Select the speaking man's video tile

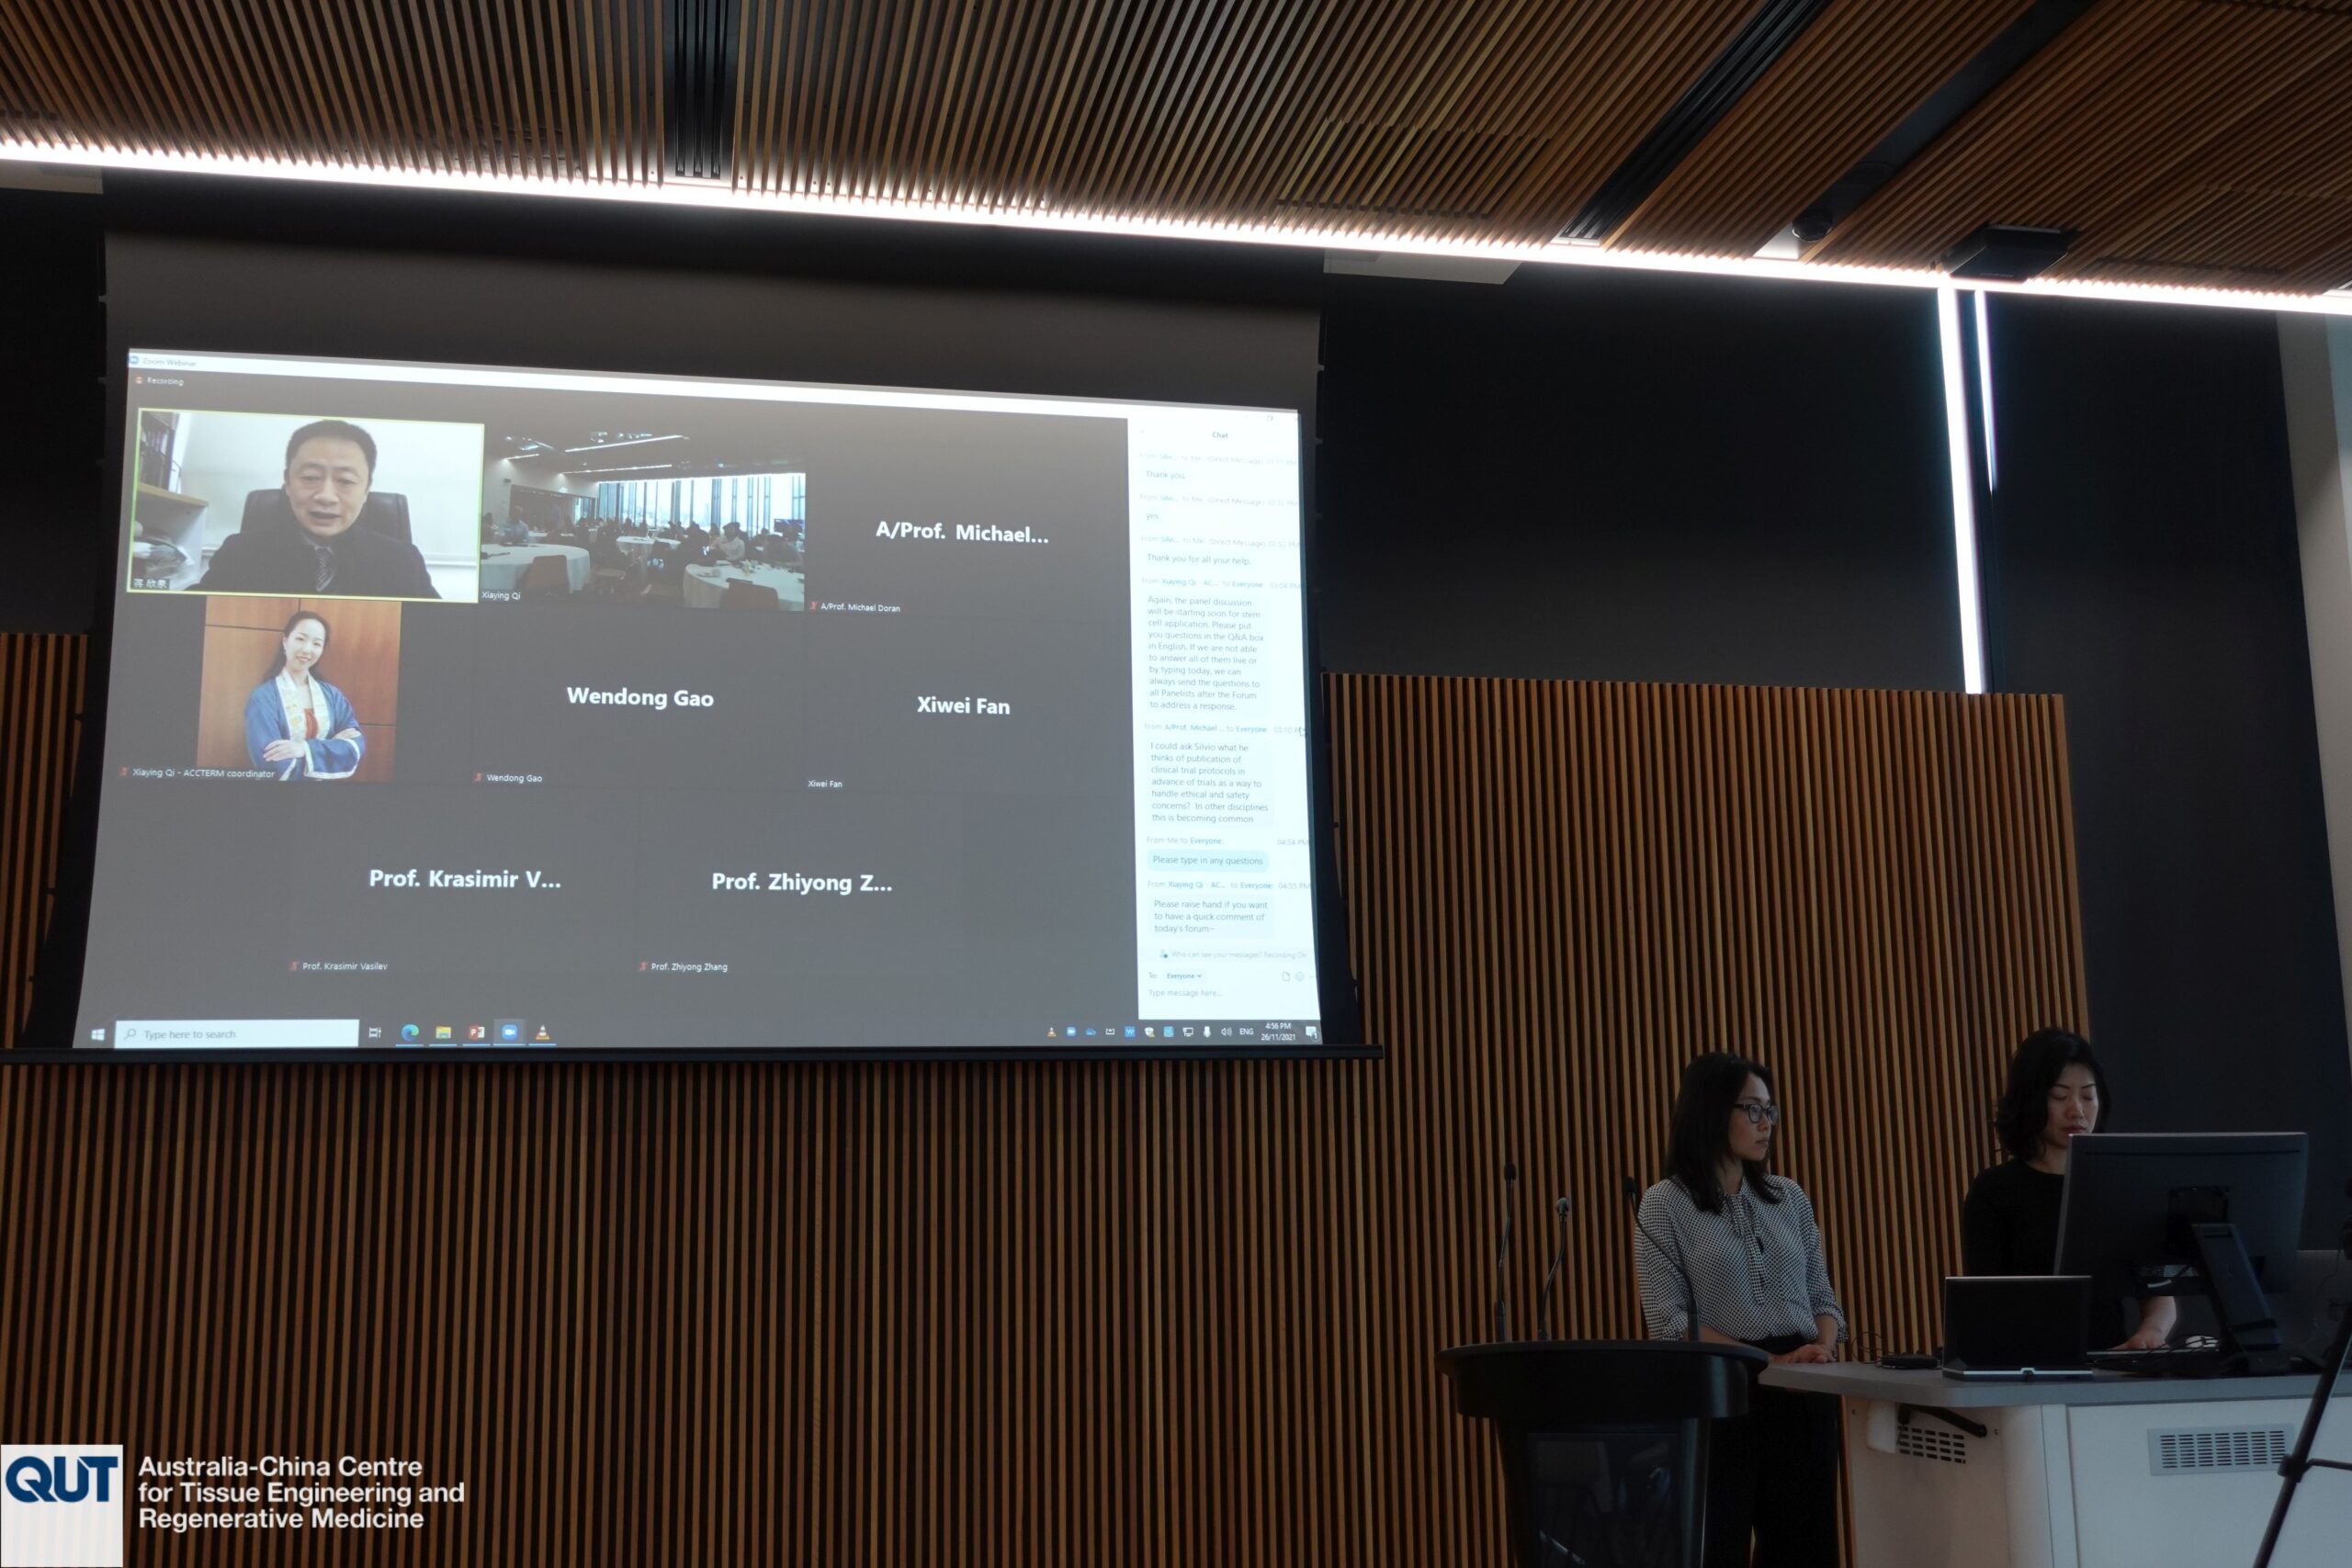tap(306, 505)
